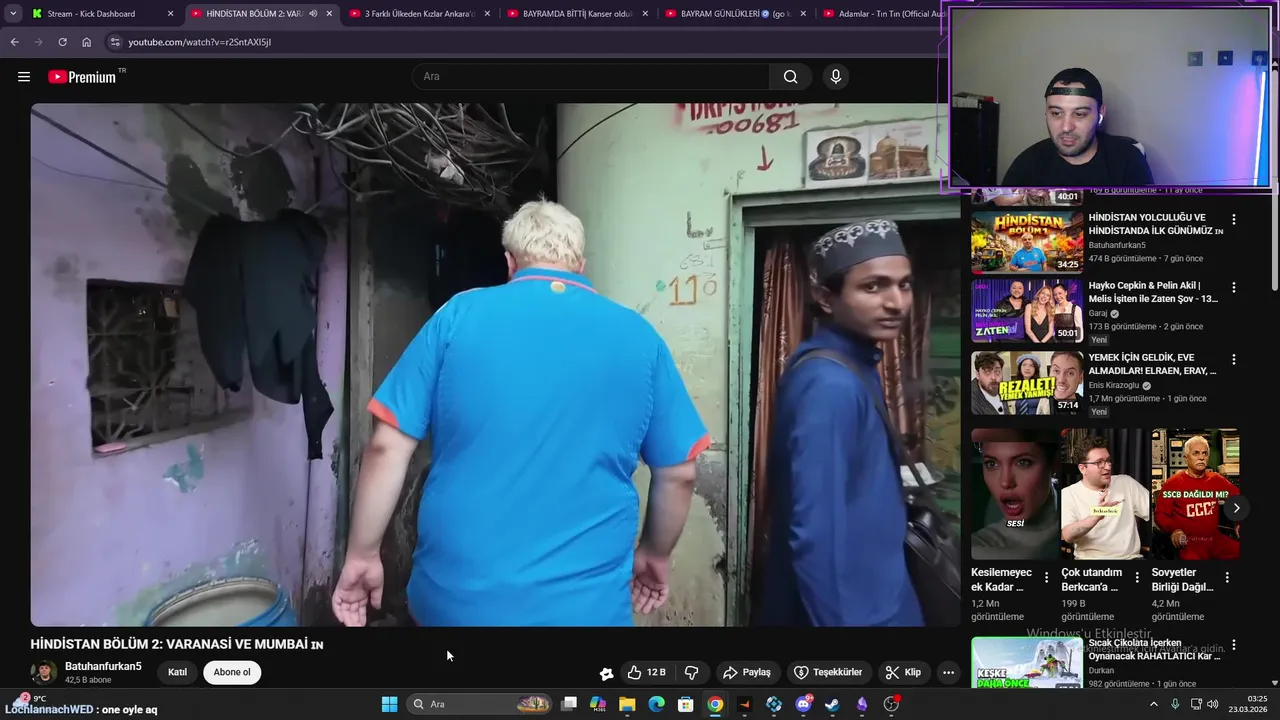Switch to 'BAYRAM GÜNLÜKLERİ' tab
This screenshot has width=1280, height=720.
click(735, 14)
